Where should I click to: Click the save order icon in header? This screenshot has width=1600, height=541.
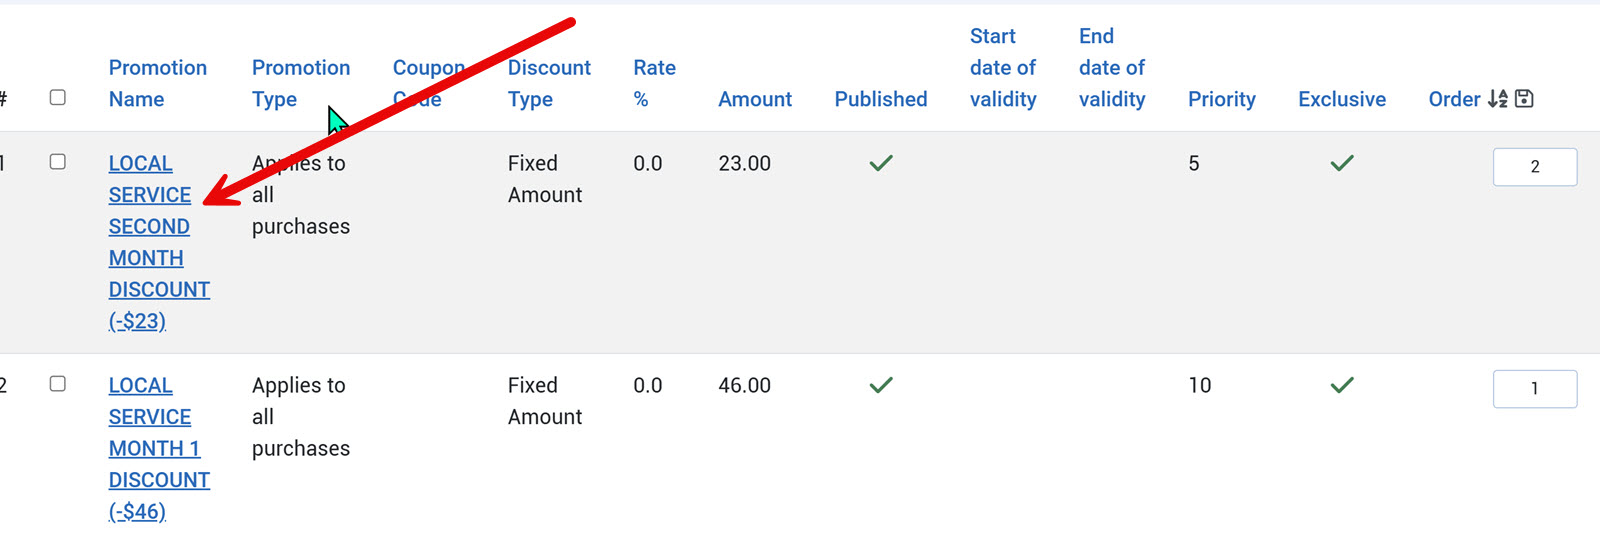tap(1524, 99)
